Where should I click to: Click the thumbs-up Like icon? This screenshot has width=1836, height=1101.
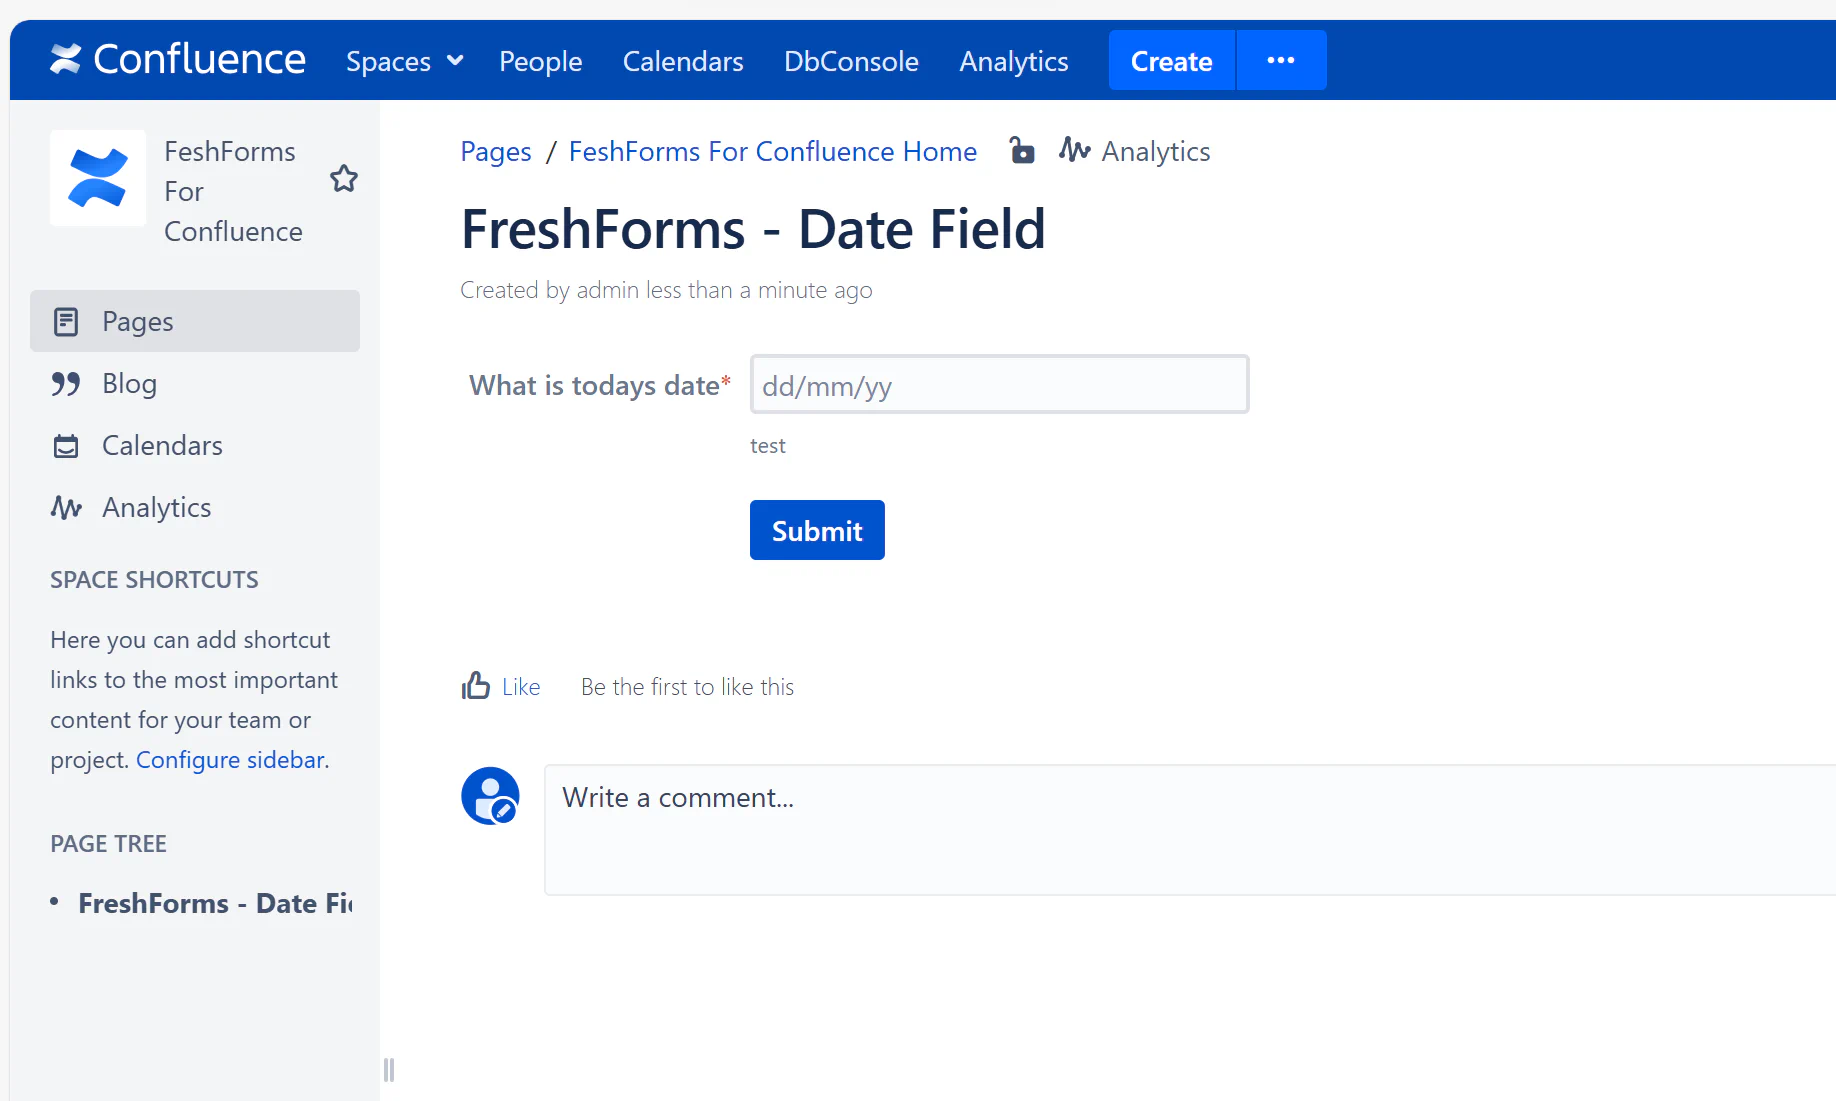pyautogui.click(x=476, y=686)
